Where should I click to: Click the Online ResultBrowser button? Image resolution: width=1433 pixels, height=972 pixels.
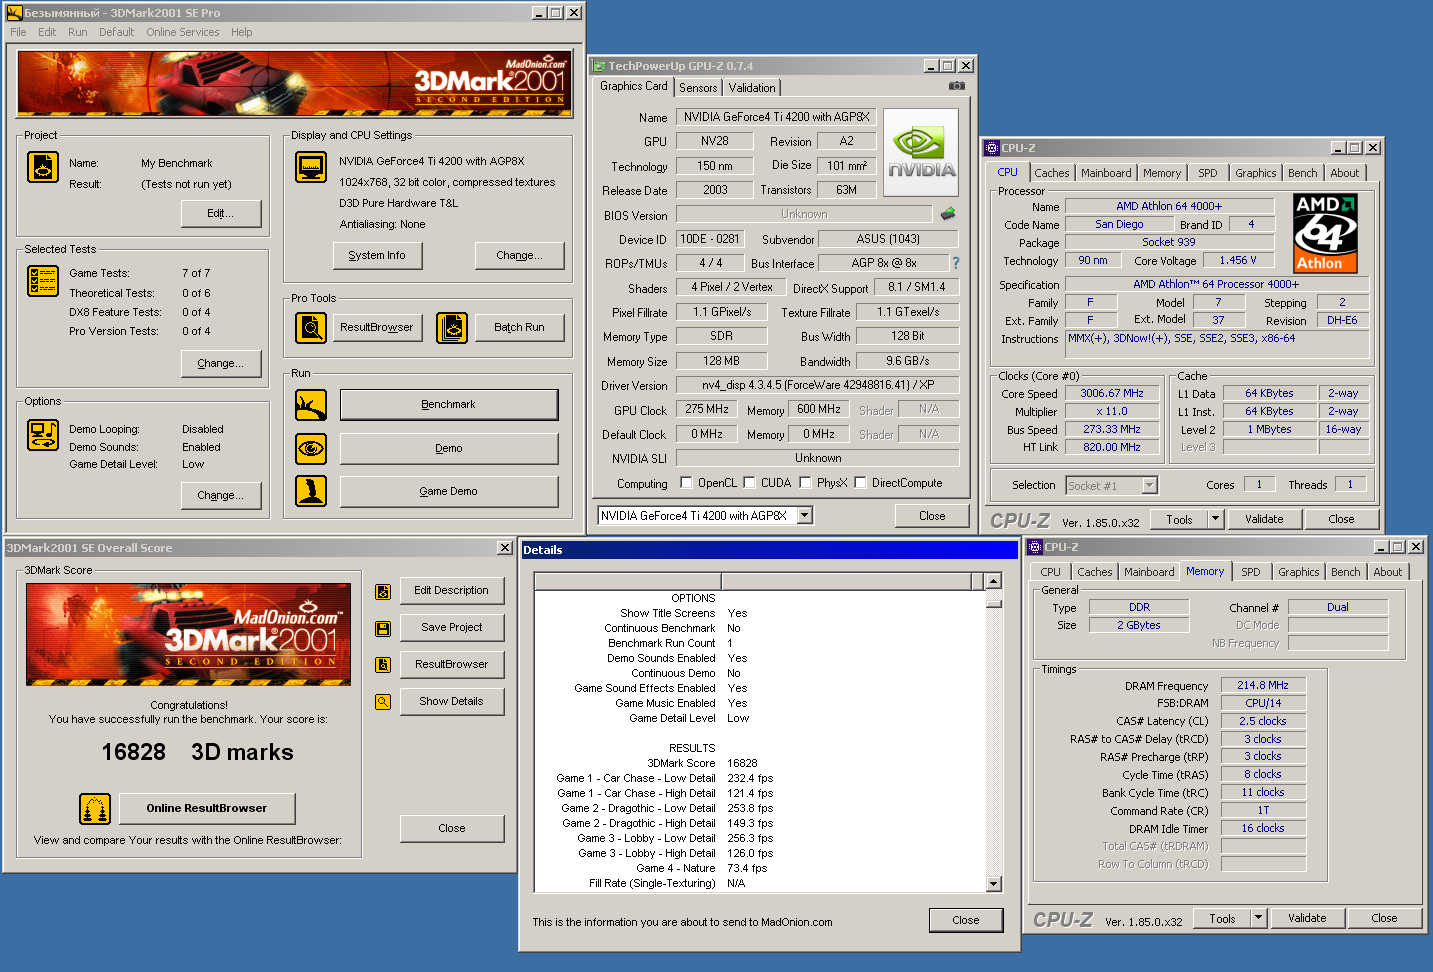207,808
